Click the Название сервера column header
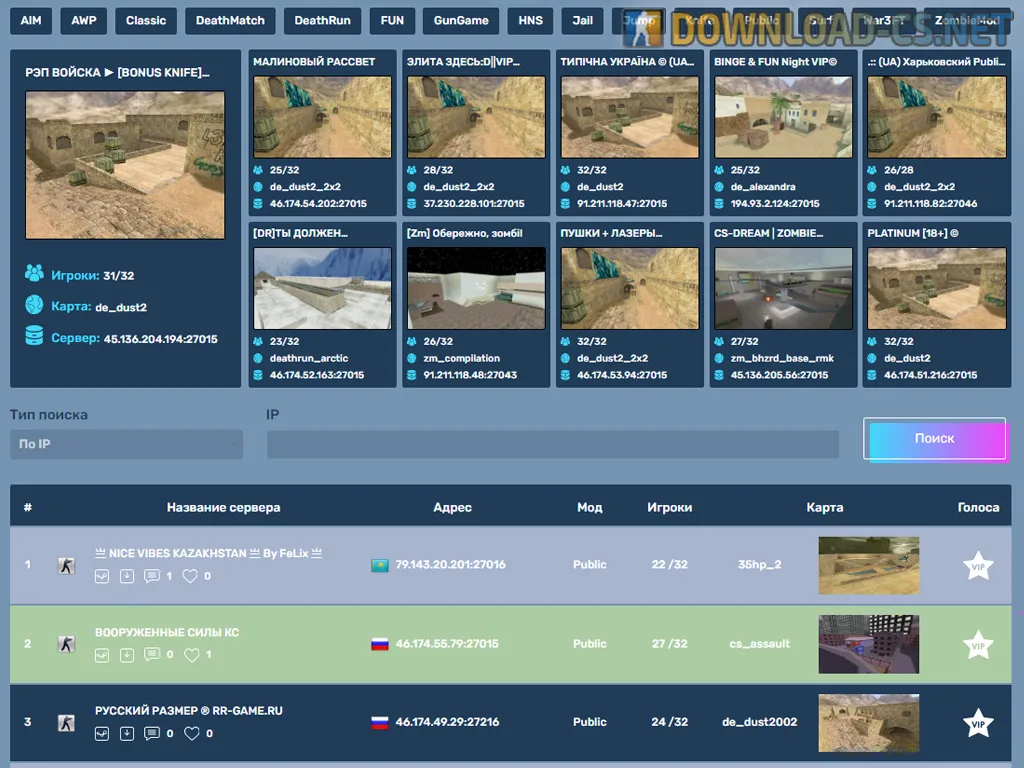 223,507
